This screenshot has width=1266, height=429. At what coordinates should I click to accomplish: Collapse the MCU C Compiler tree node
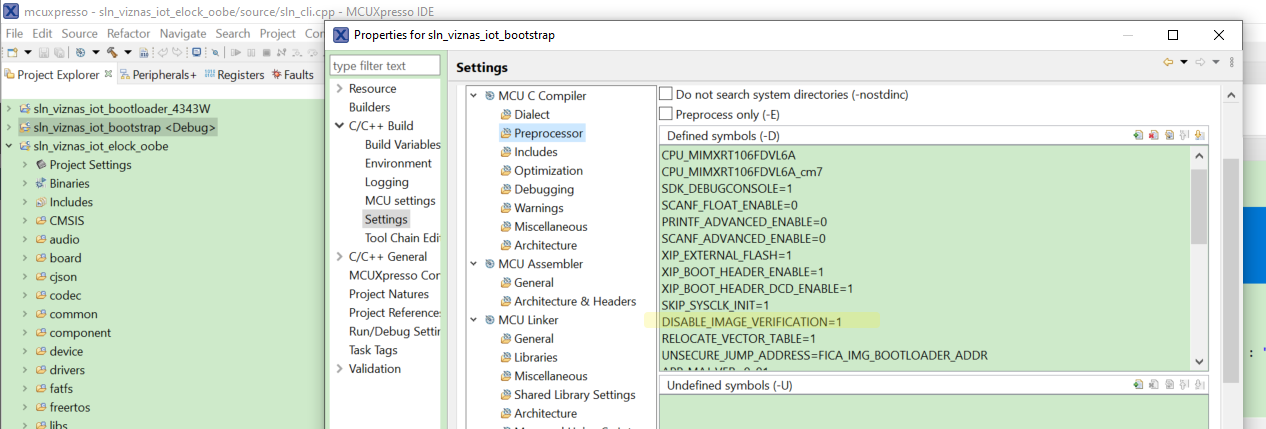[474, 96]
